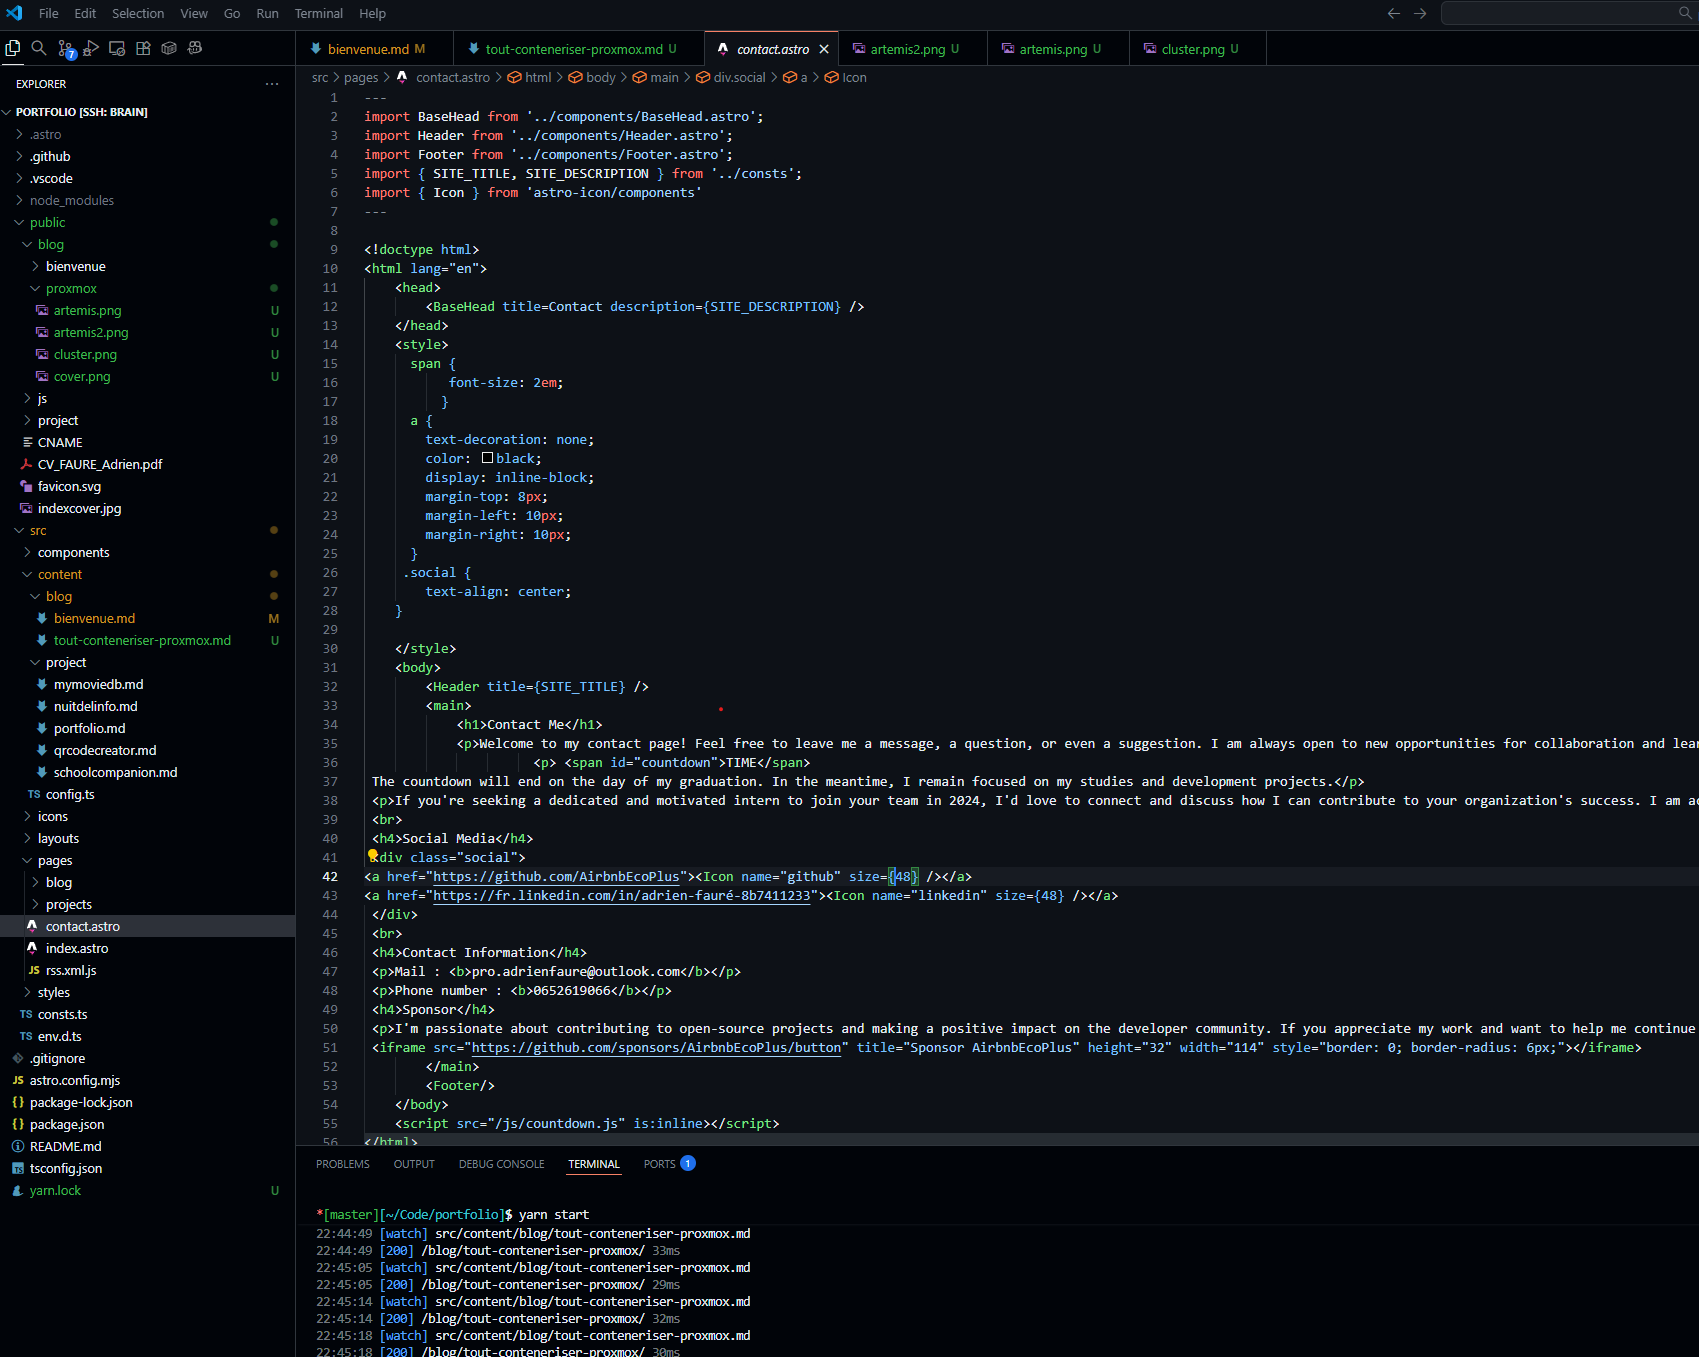
Task: Open index.astro from the file explorer
Action: pos(77,949)
